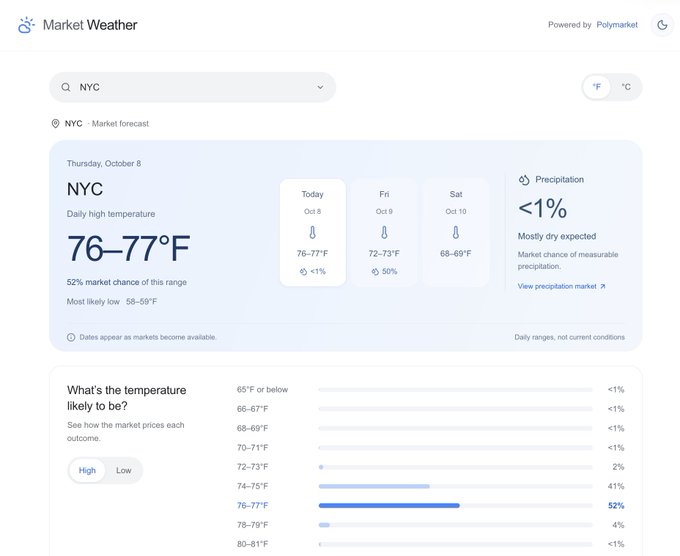Click the raindrop icon beside <1% on Today
This screenshot has width=680, height=556.
(303, 271)
